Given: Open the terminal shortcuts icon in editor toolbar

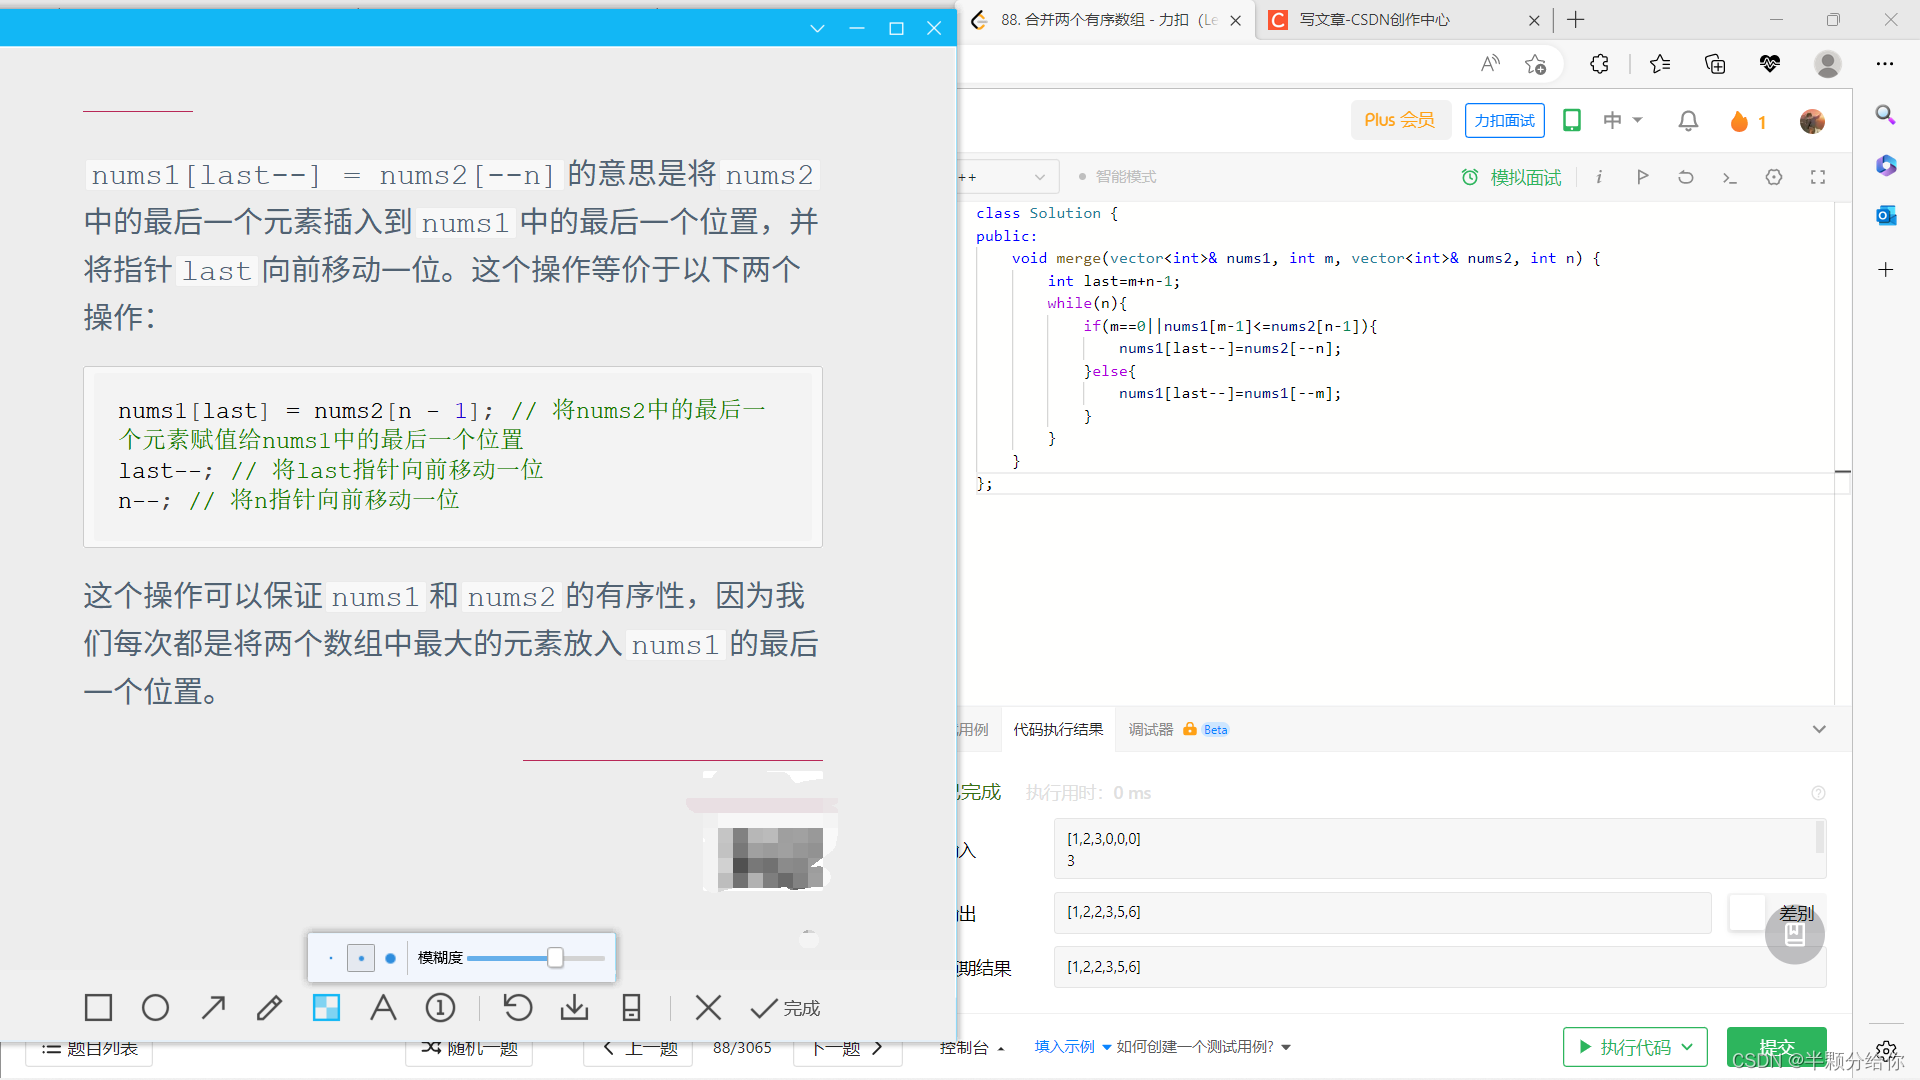Looking at the screenshot, I should (x=1730, y=176).
